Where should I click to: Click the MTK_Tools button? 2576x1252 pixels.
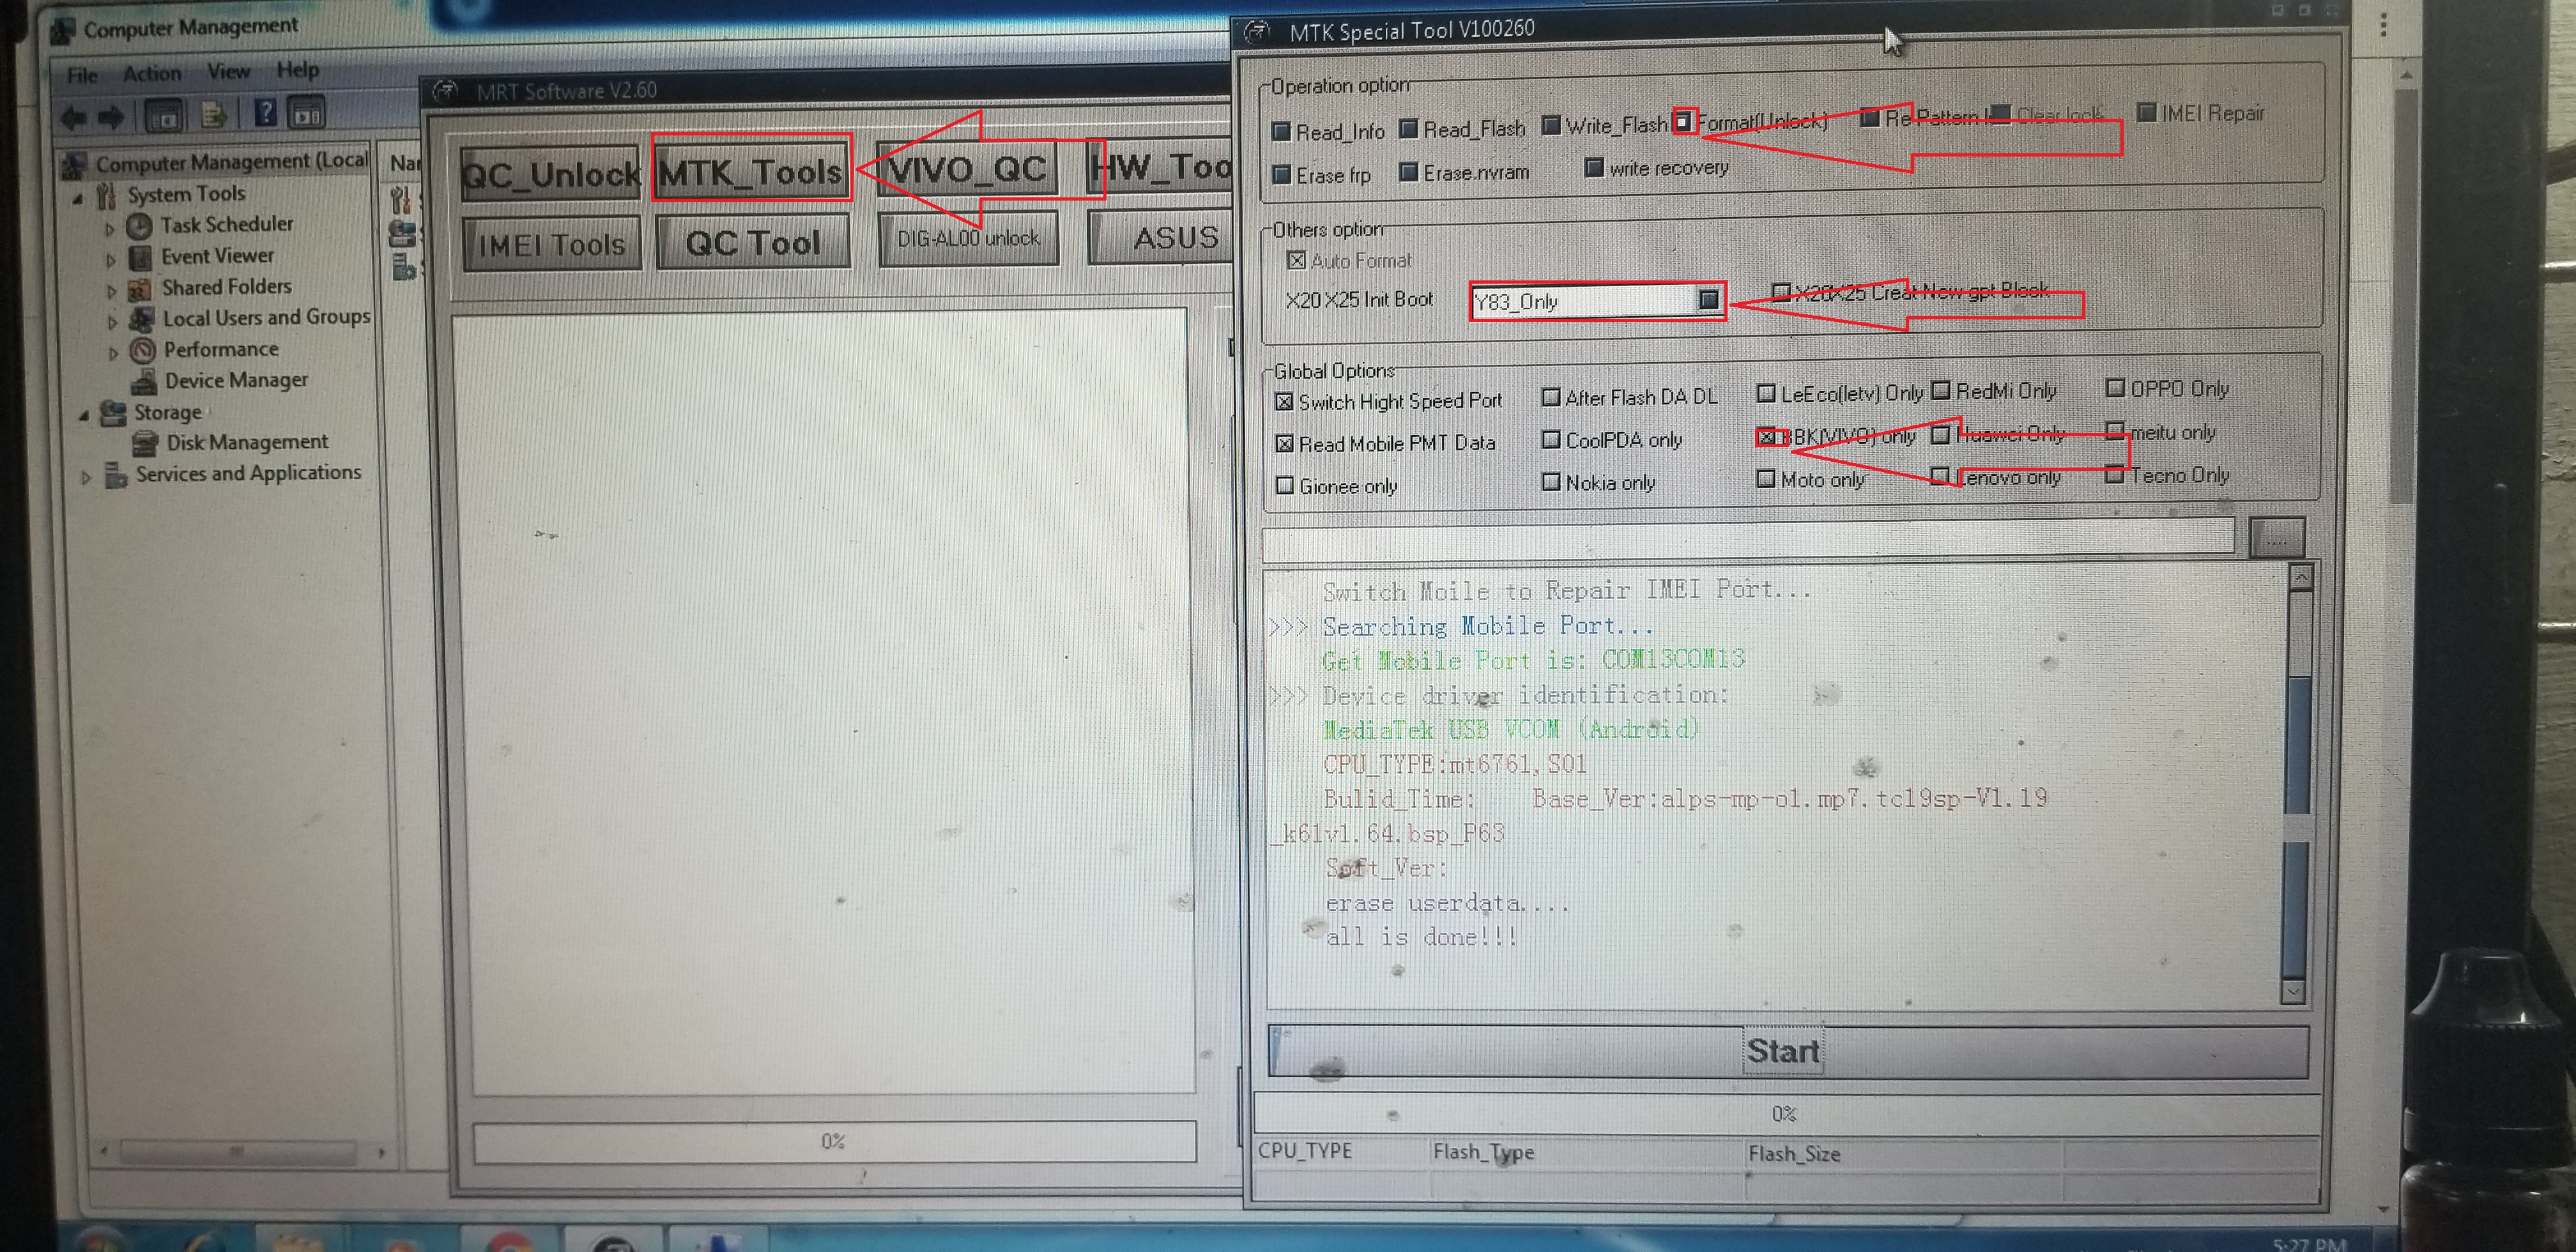click(751, 172)
